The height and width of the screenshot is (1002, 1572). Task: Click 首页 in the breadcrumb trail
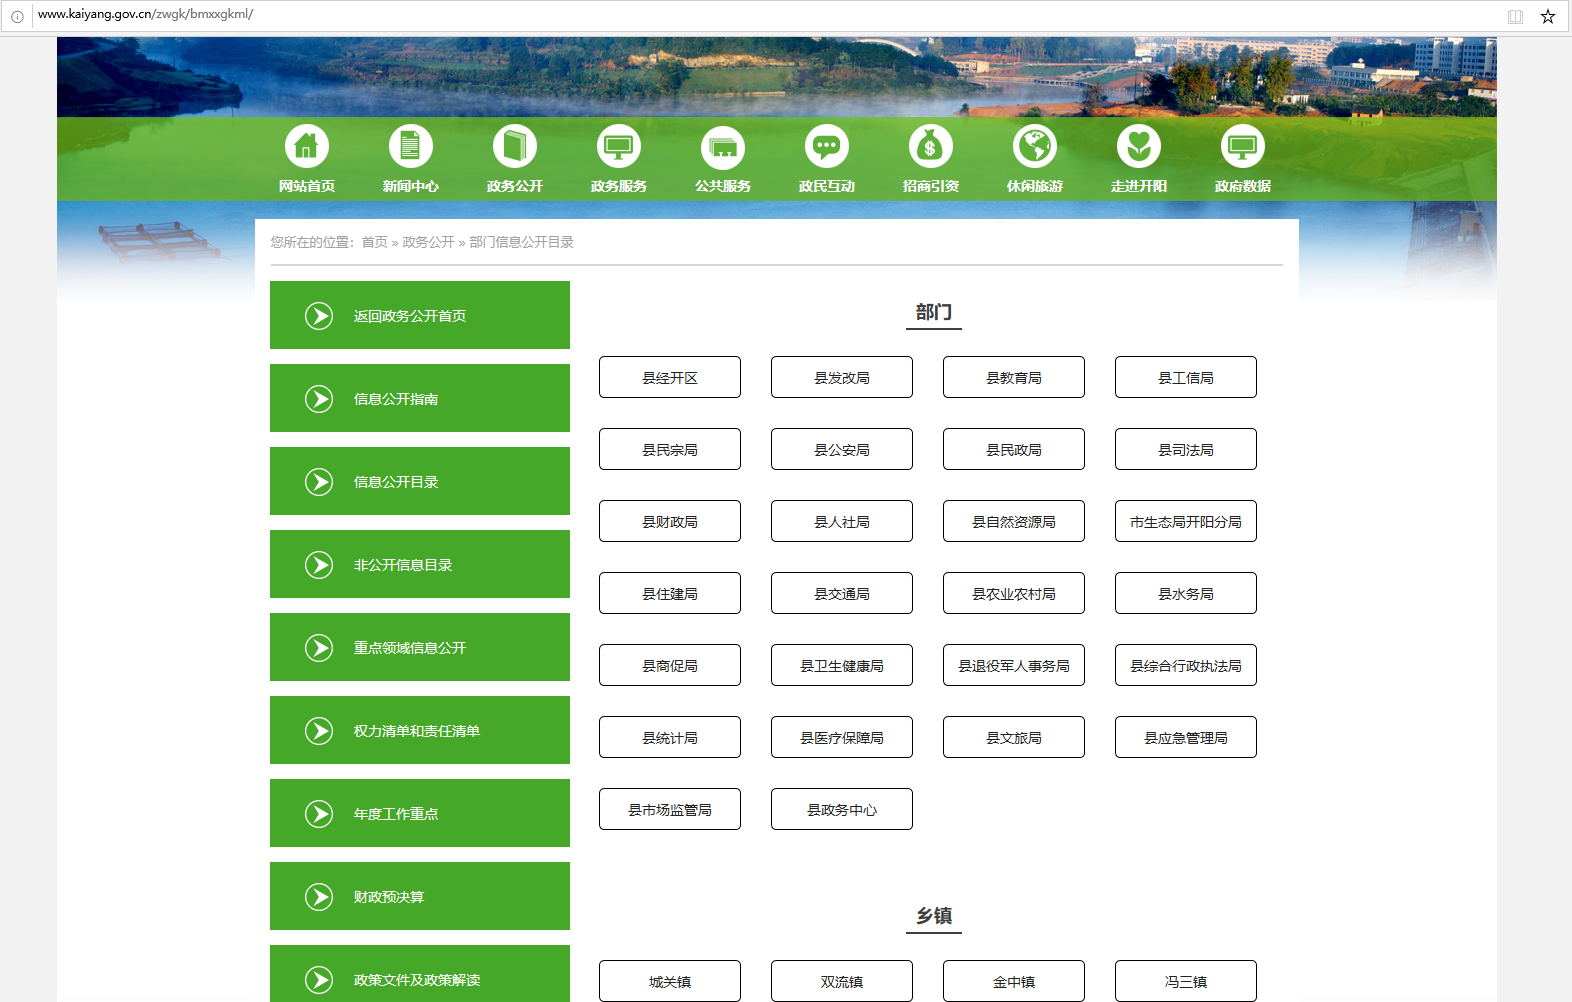tap(374, 242)
